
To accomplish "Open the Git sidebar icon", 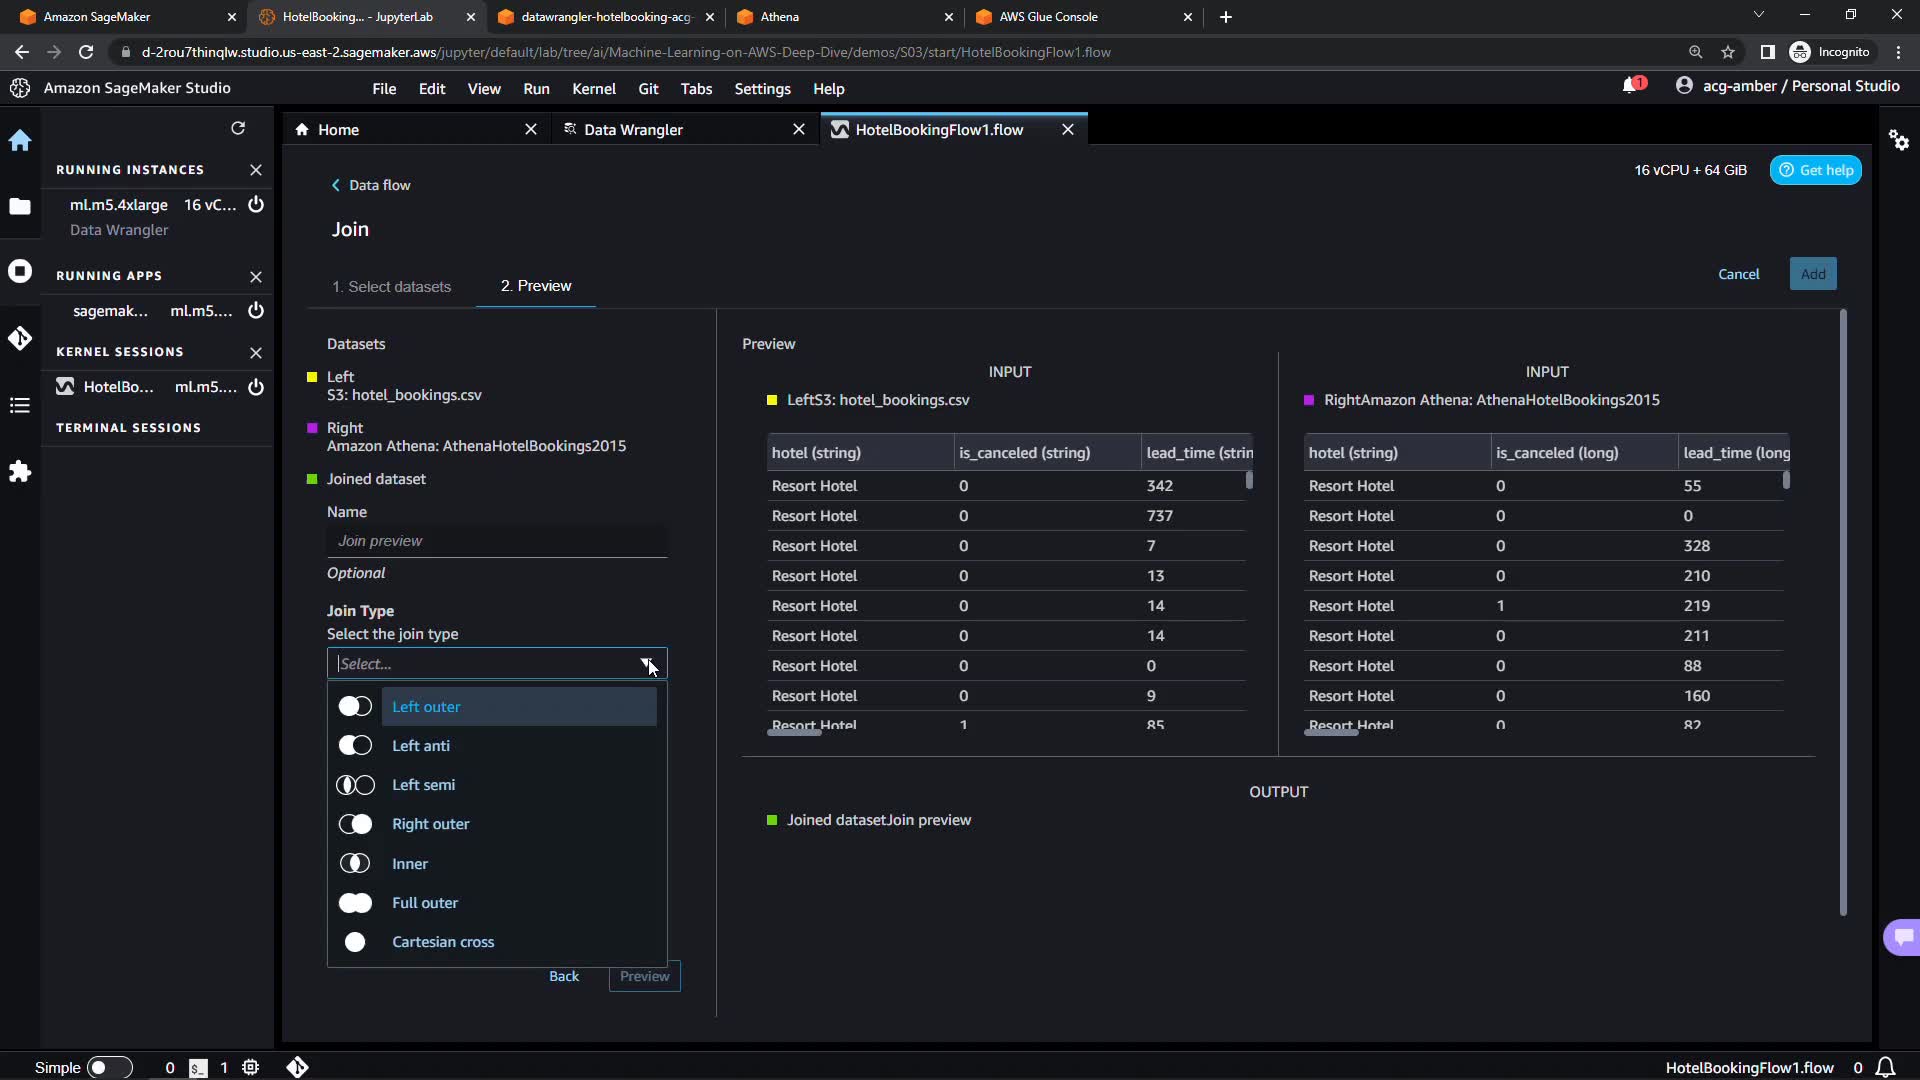I will click(20, 338).
